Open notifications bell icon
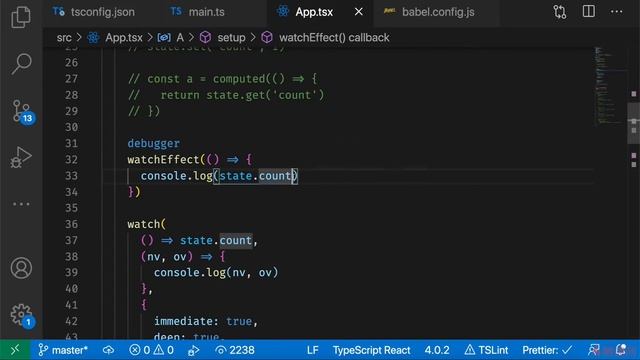This screenshot has height=360, width=640. [621, 350]
